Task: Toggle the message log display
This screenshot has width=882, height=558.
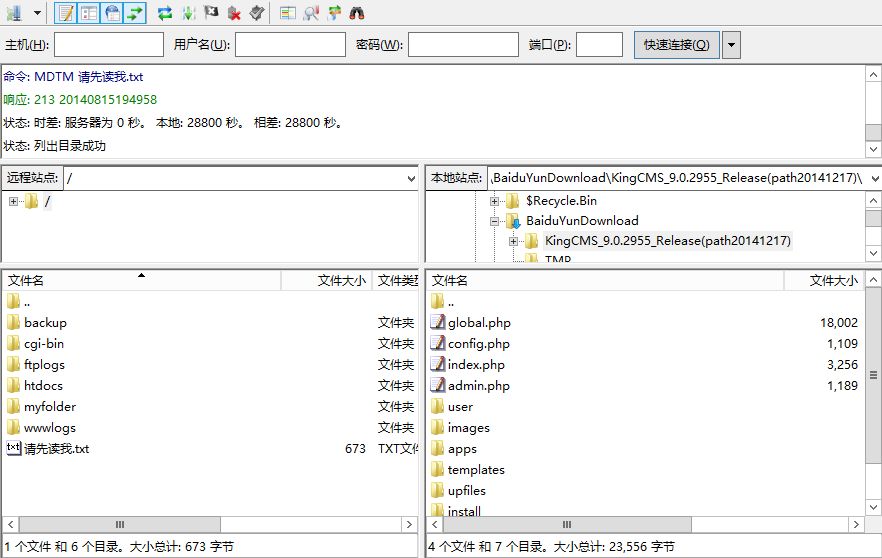Action: pos(66,12)
